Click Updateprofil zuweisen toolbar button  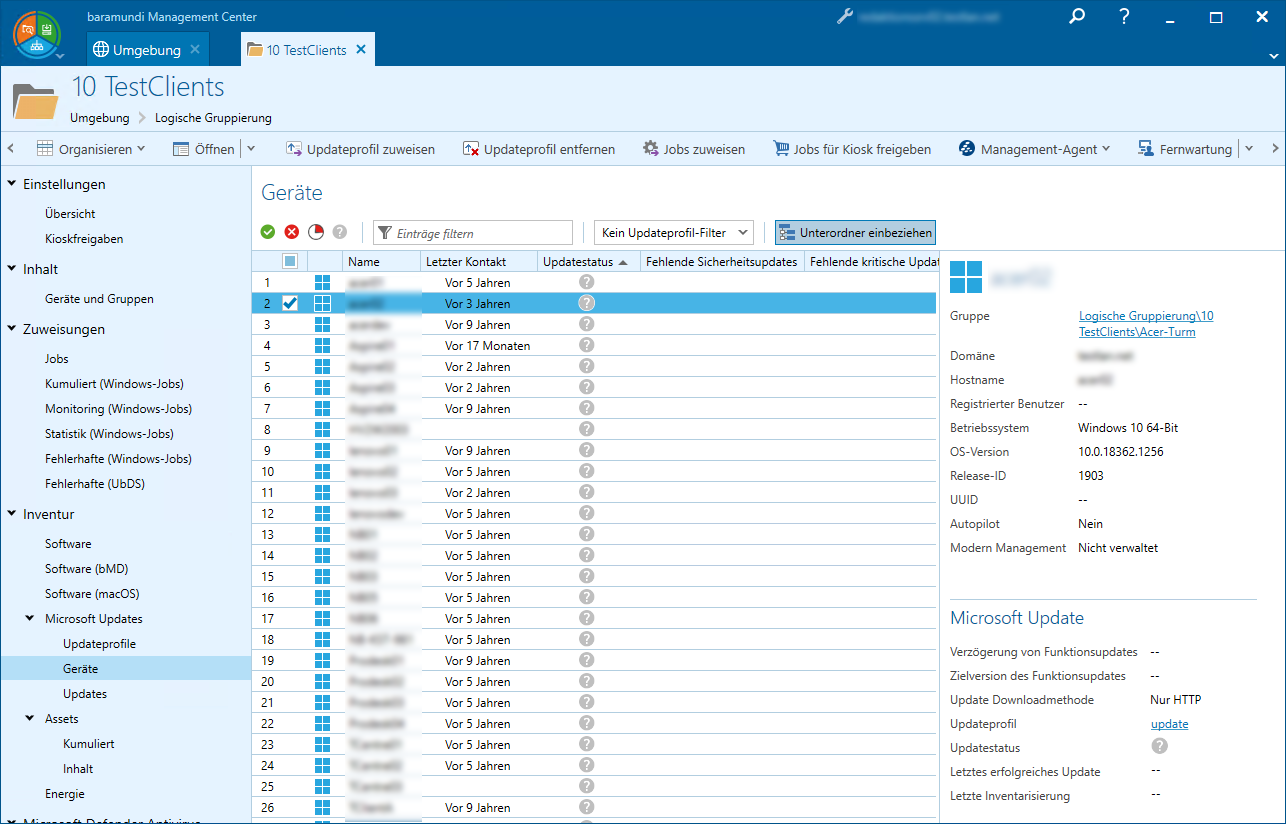[x=361, y=149]
